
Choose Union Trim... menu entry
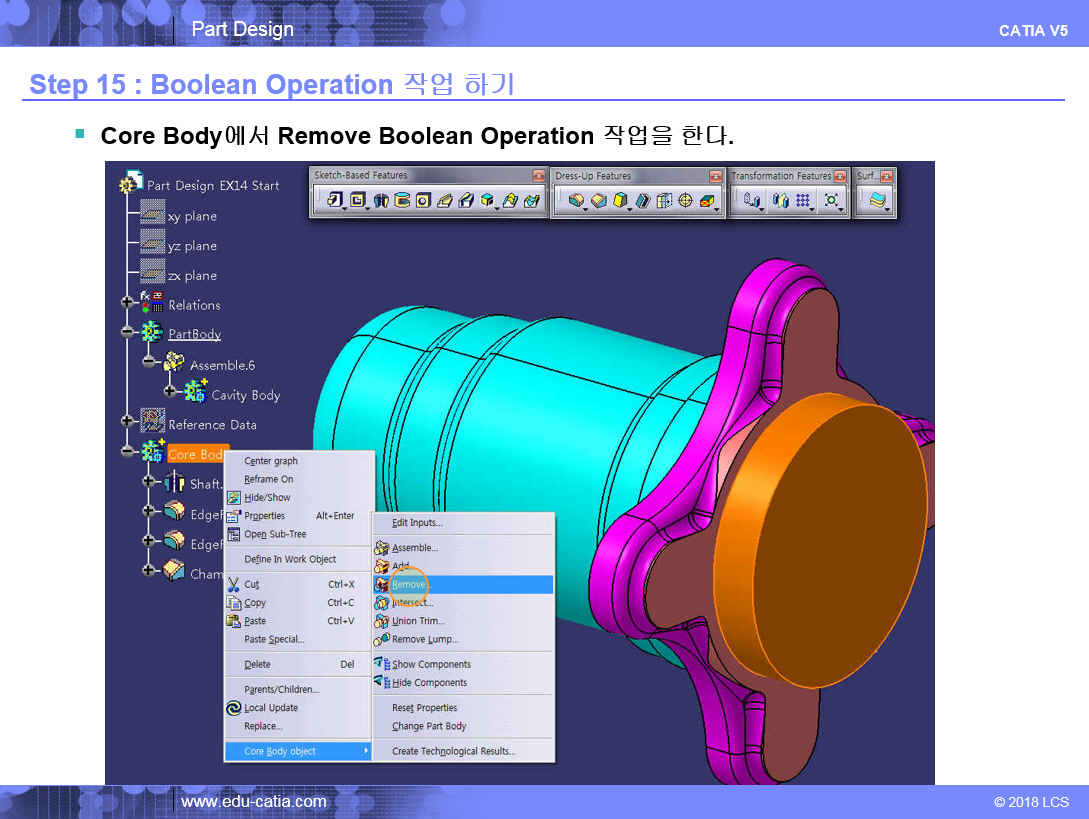pos(418,621)
